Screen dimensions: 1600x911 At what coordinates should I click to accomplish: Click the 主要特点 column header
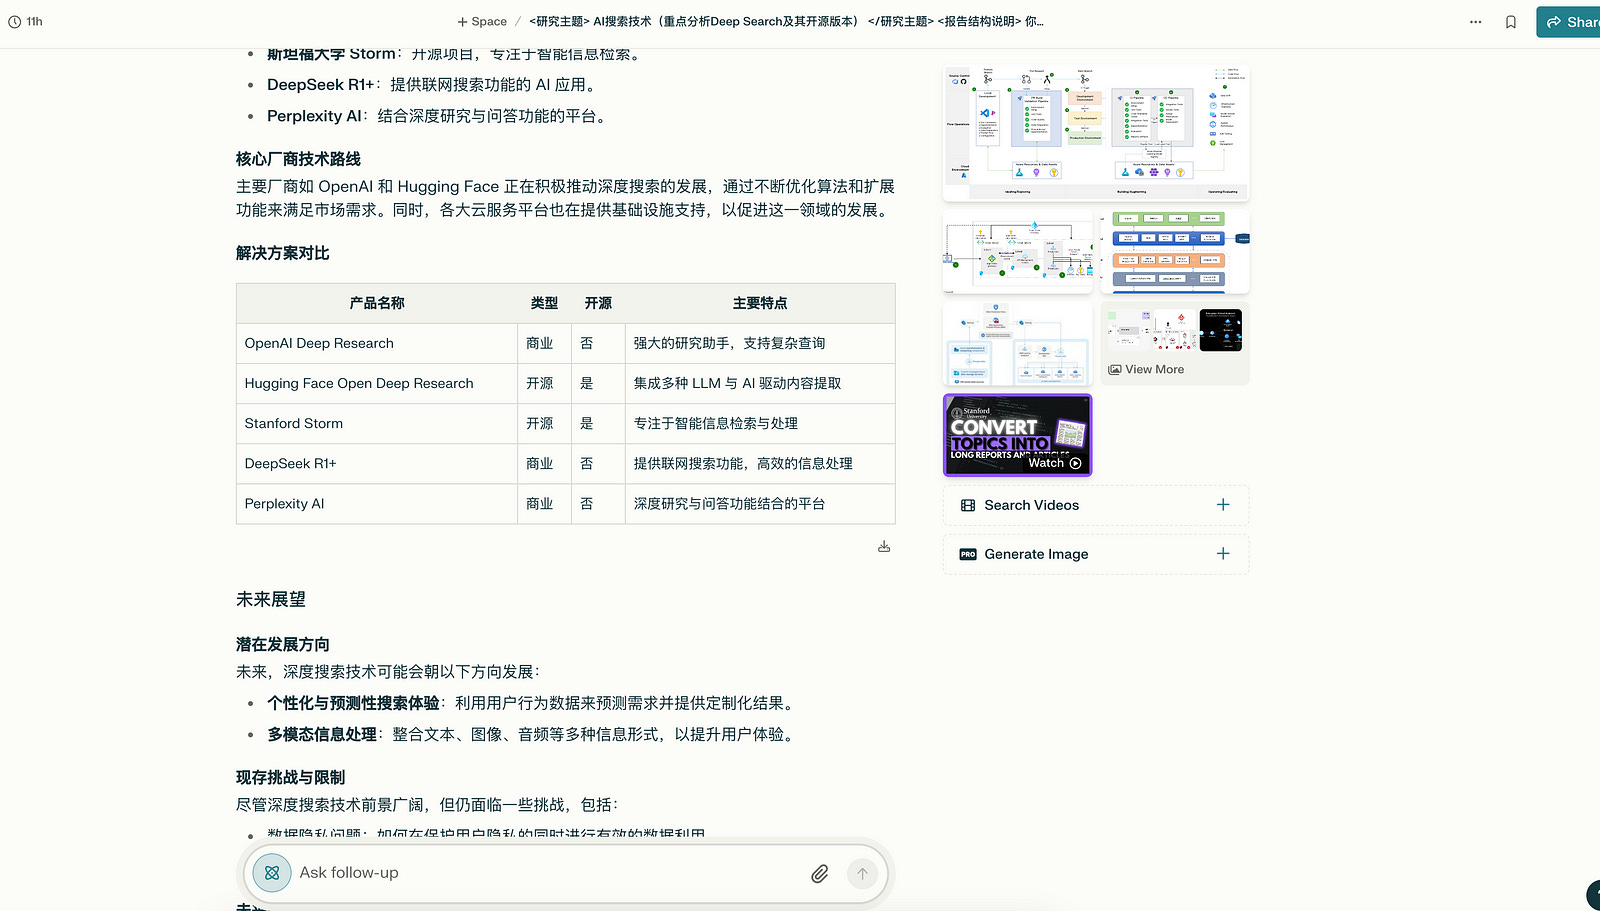click(760, 303)
